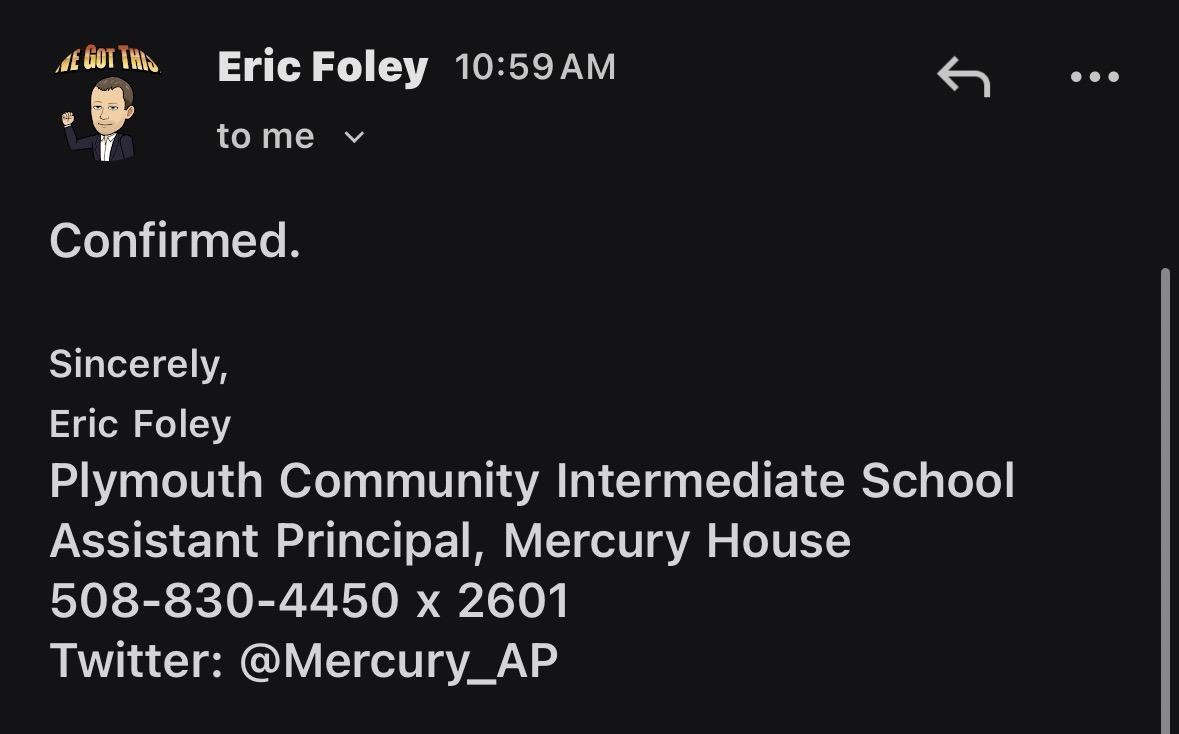Viewport: 1179px width, 734px height.
Task: Click the word "School" in the signature
Action: point(938,481)
